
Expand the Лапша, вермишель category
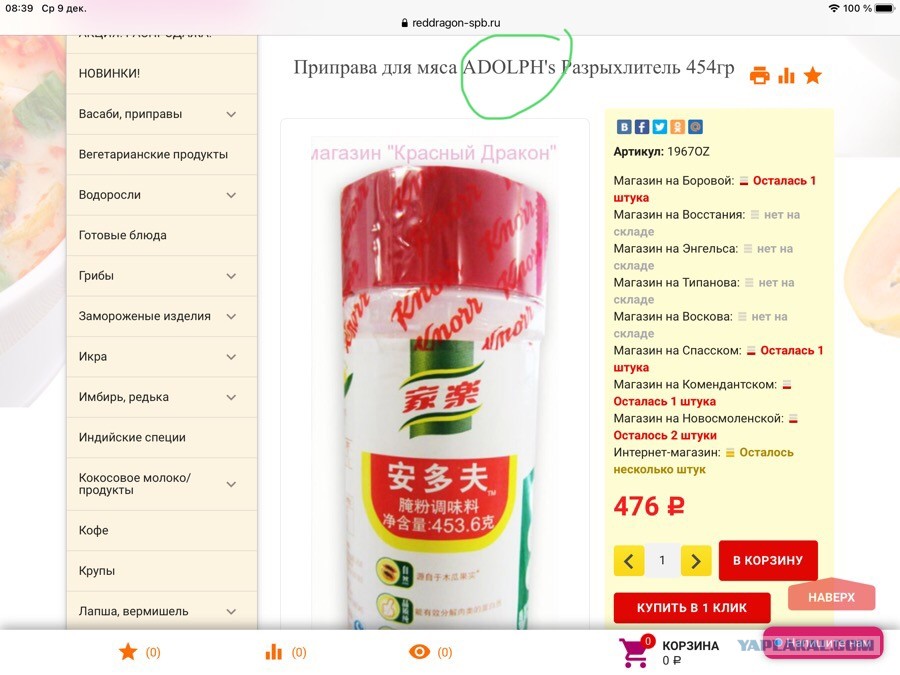[231, 612]
